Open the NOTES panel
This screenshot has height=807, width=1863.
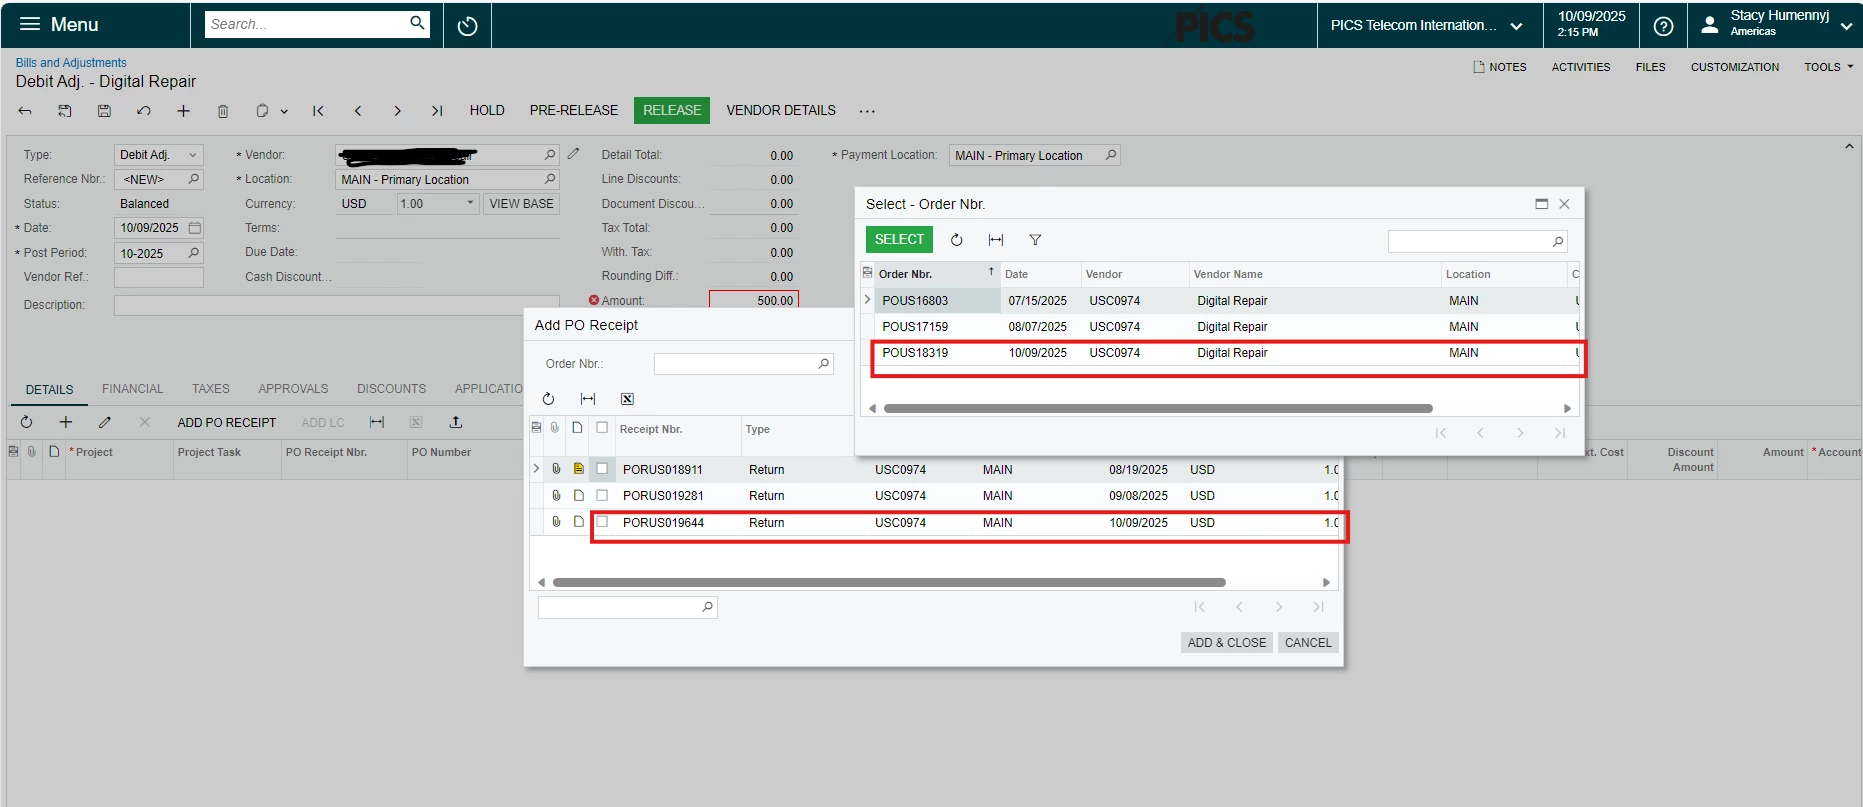pyautogui.click(x=1500, y=67)
